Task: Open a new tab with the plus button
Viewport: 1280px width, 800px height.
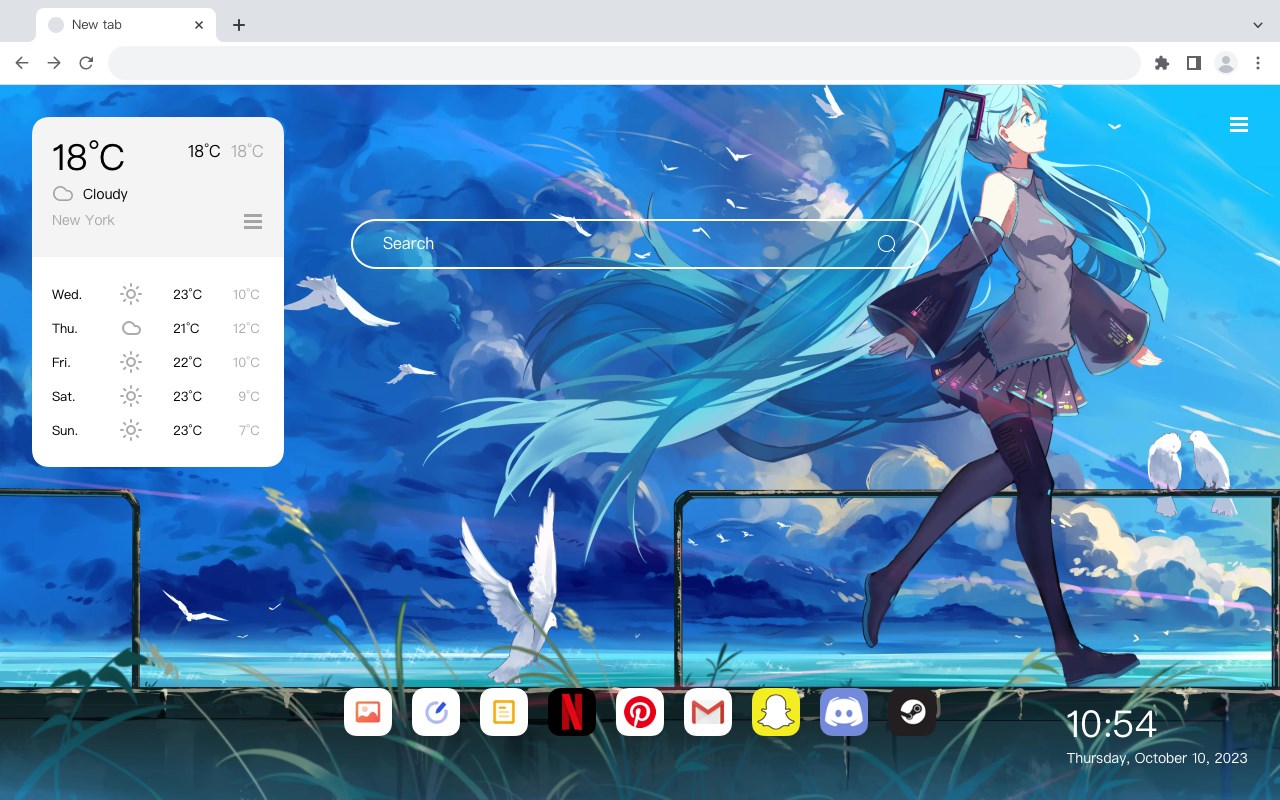Action: (238, 25)
